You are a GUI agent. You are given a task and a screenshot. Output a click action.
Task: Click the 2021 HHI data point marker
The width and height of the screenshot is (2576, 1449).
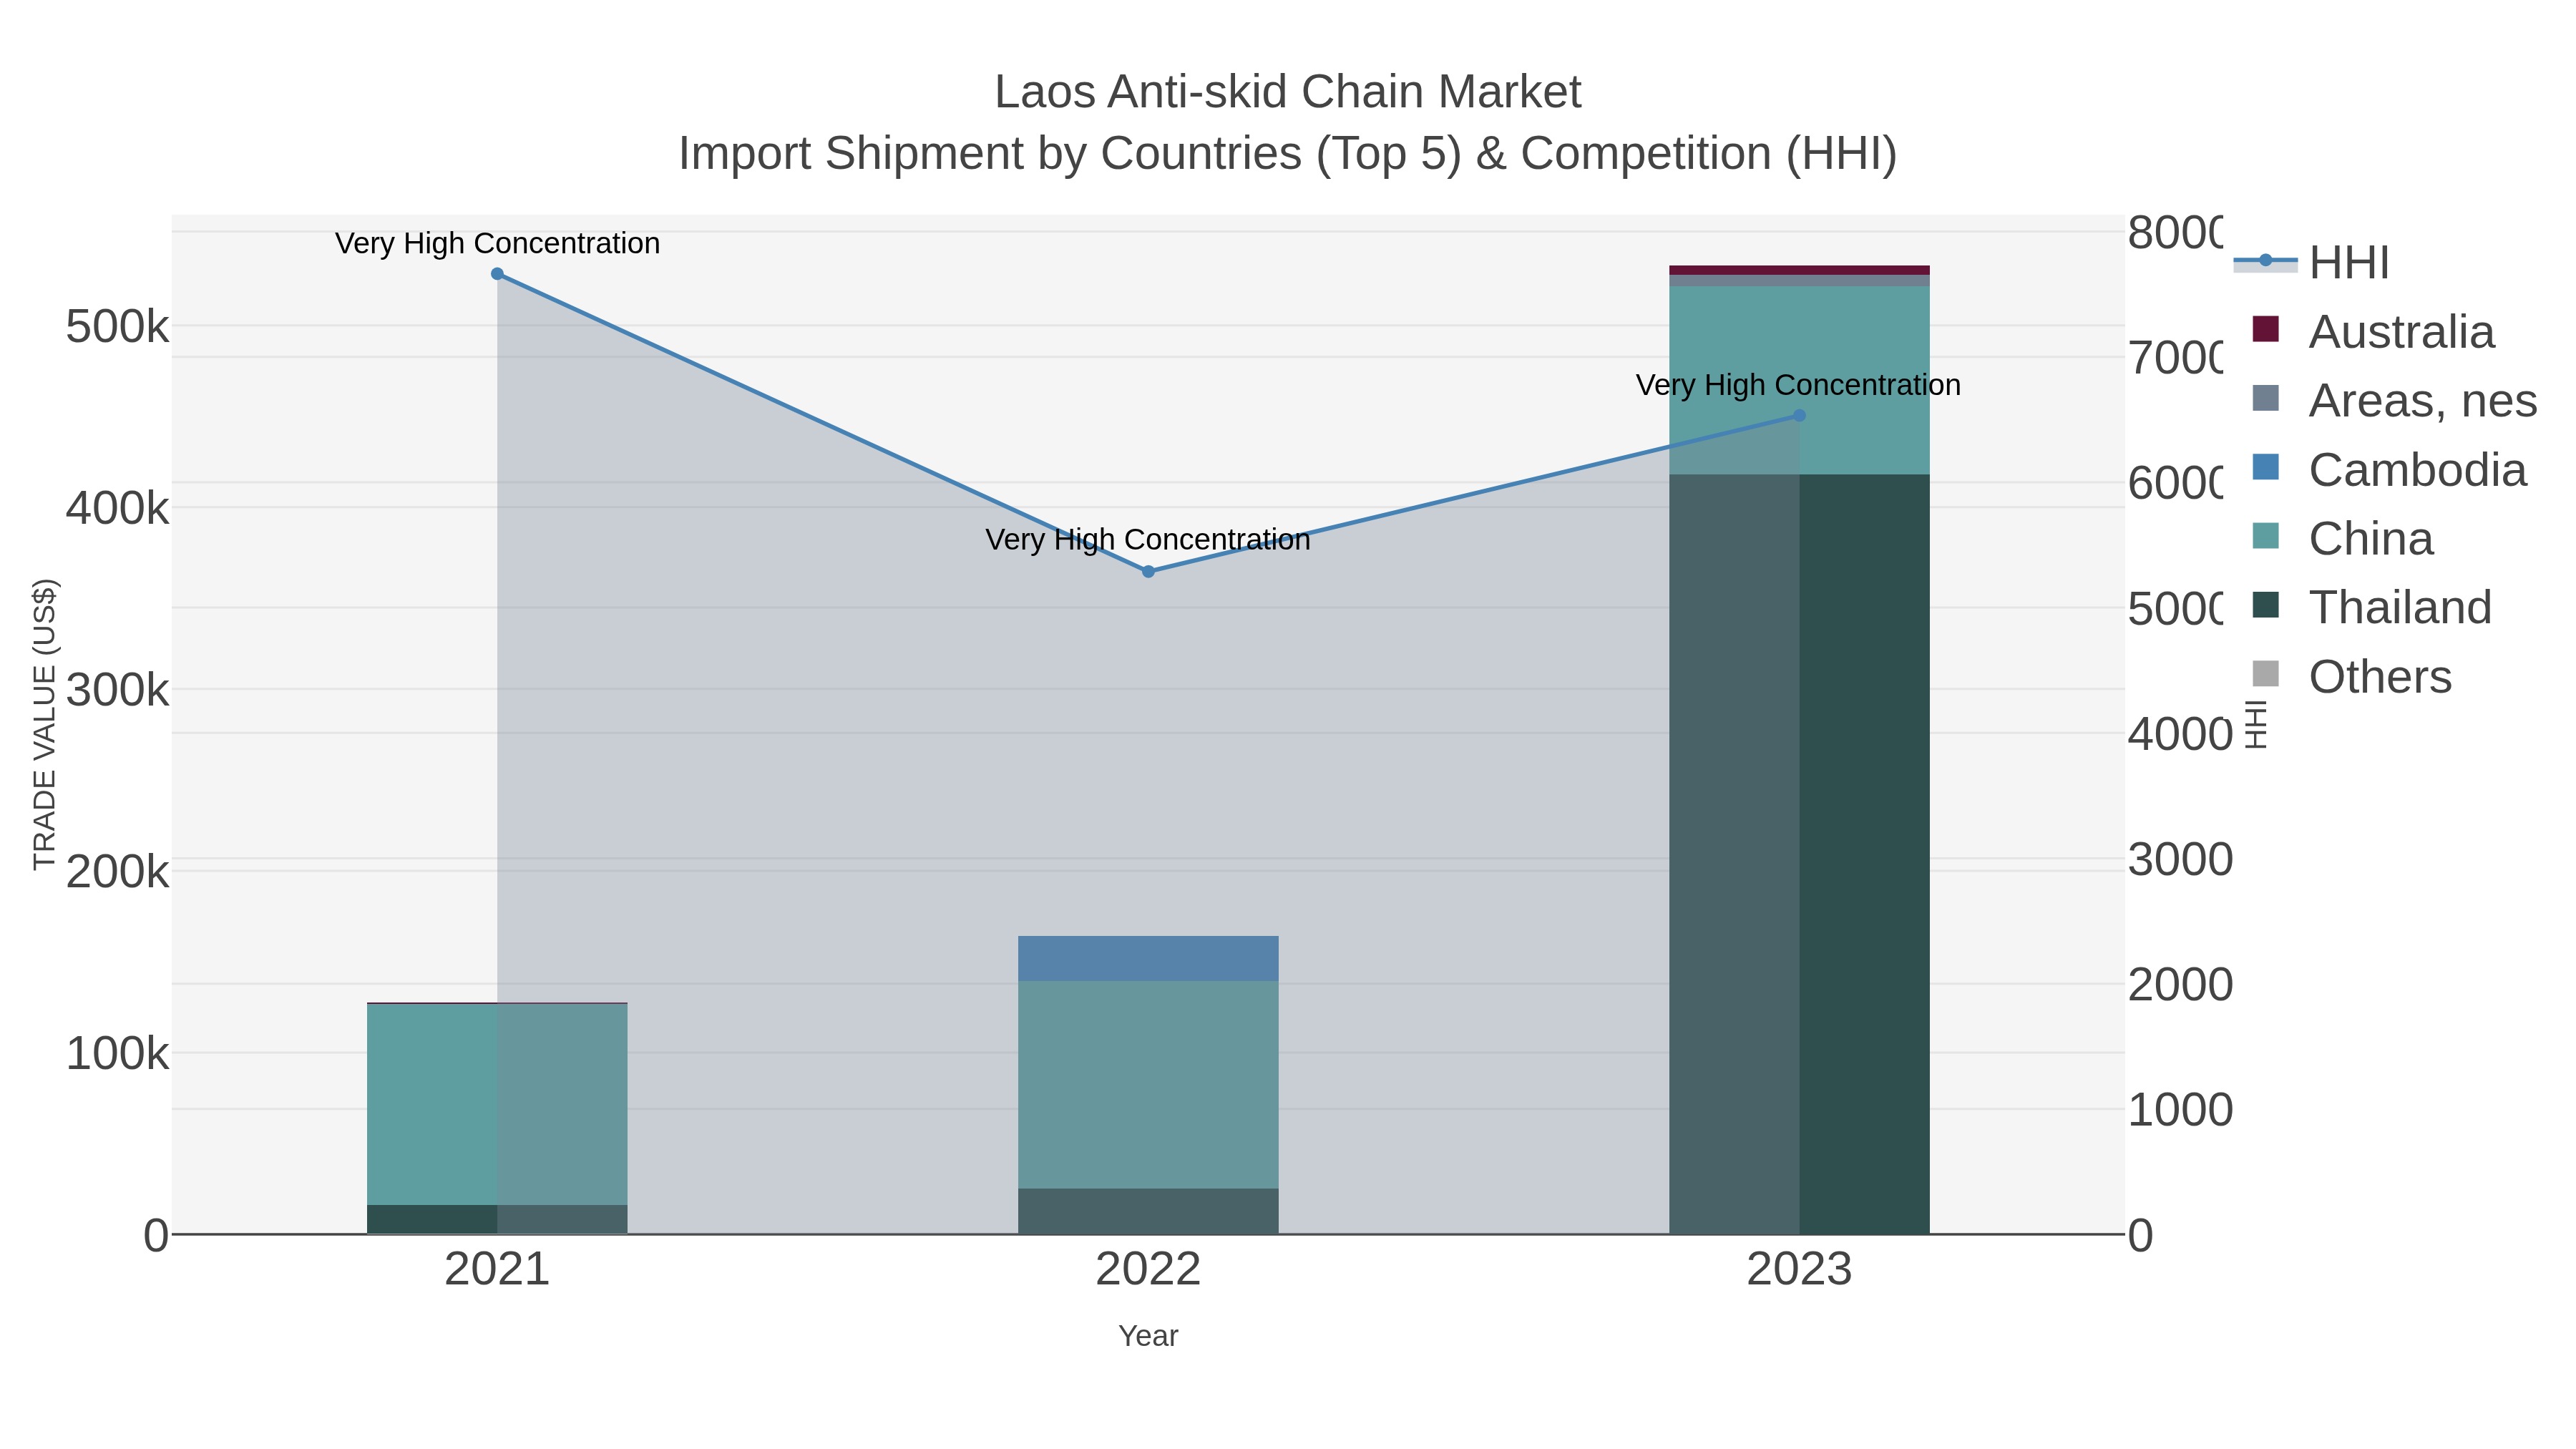[497, 274]
